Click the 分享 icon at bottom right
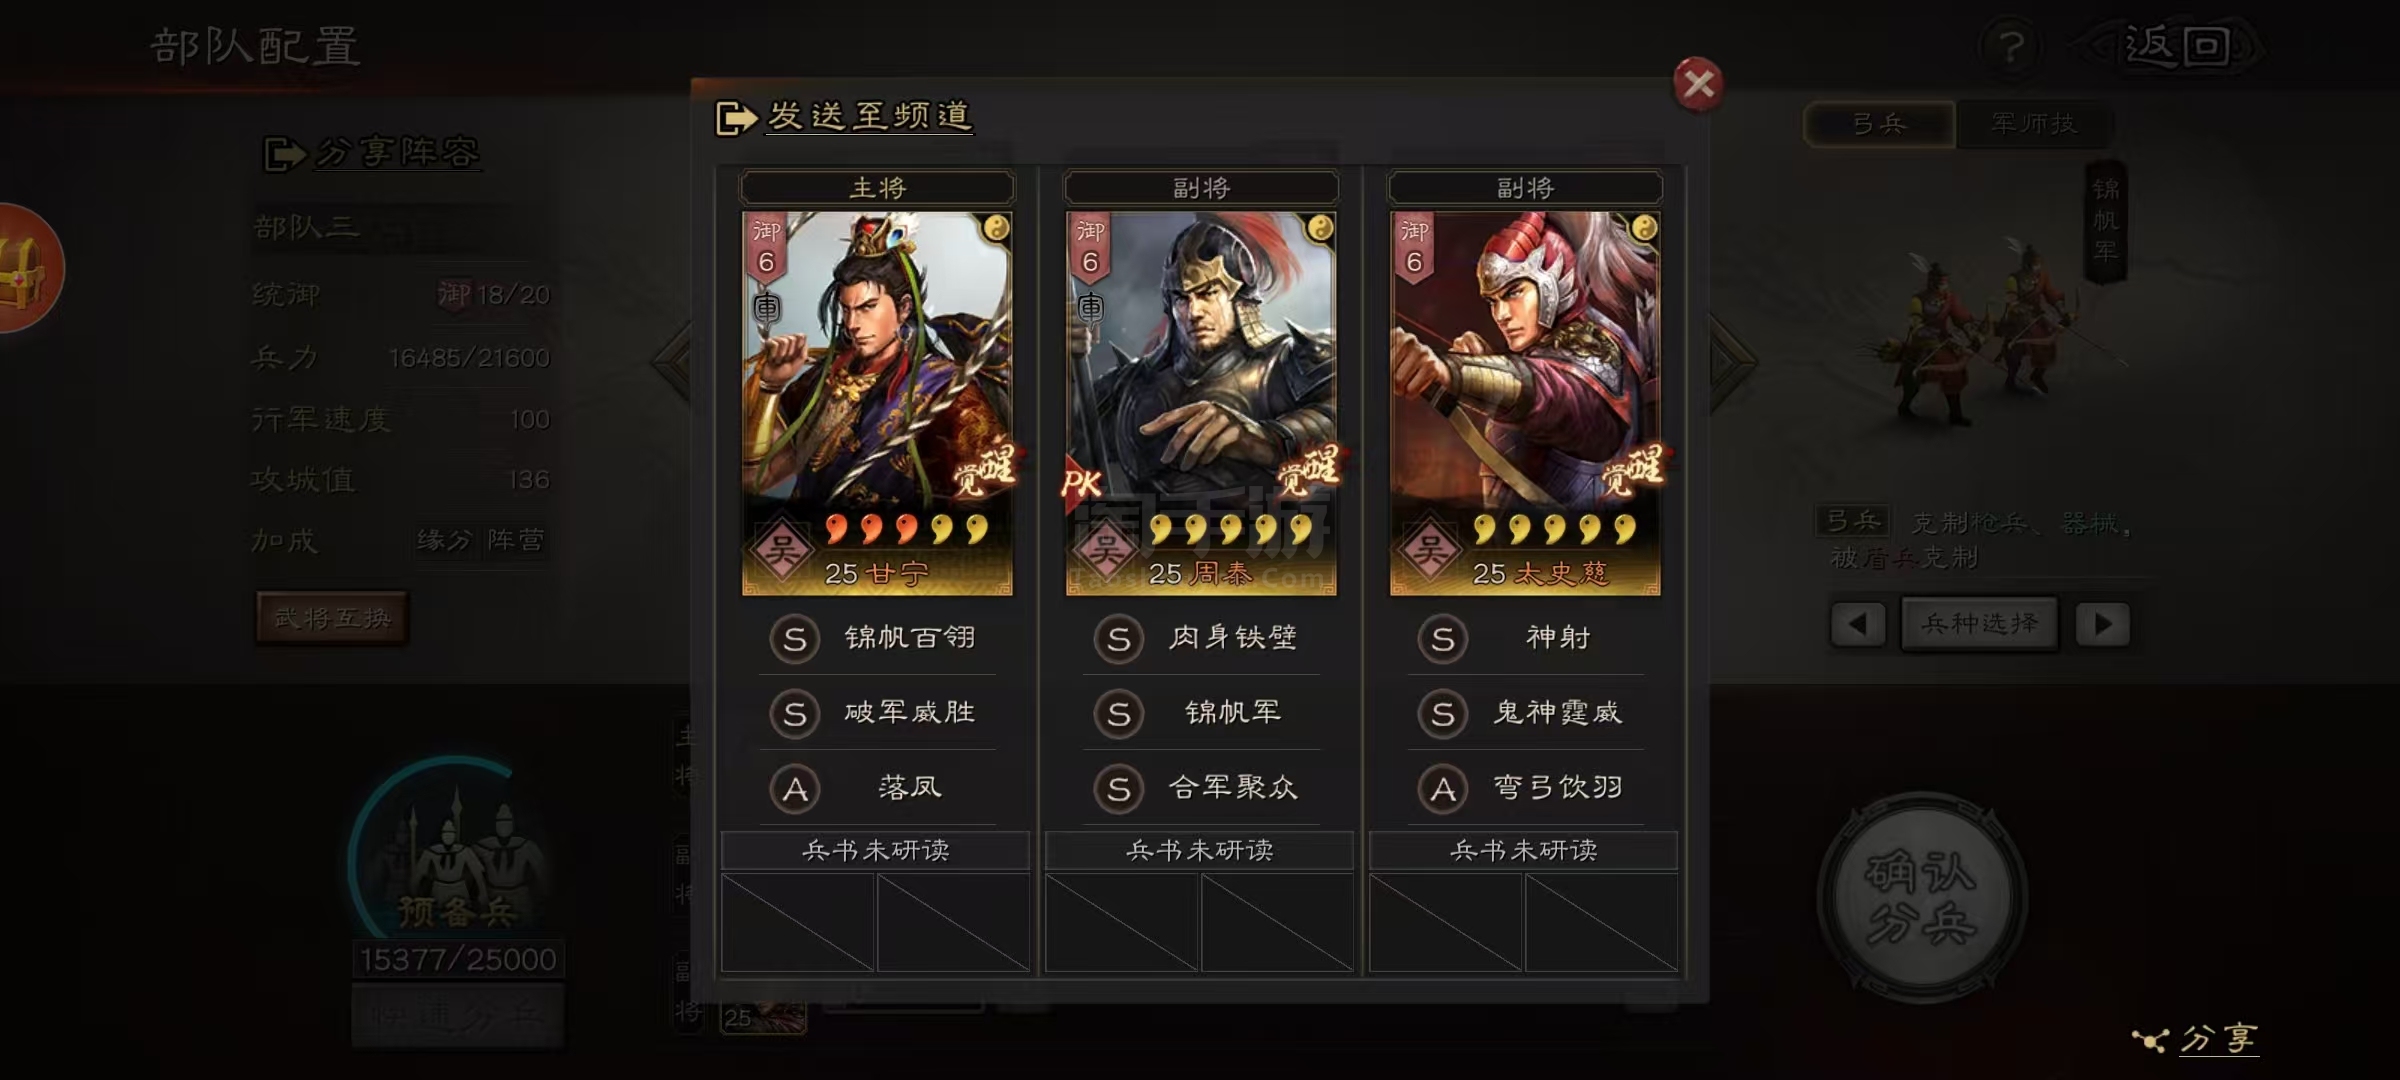The width and height of the screenshot is (2400, 1080). click(2152, 1040)
